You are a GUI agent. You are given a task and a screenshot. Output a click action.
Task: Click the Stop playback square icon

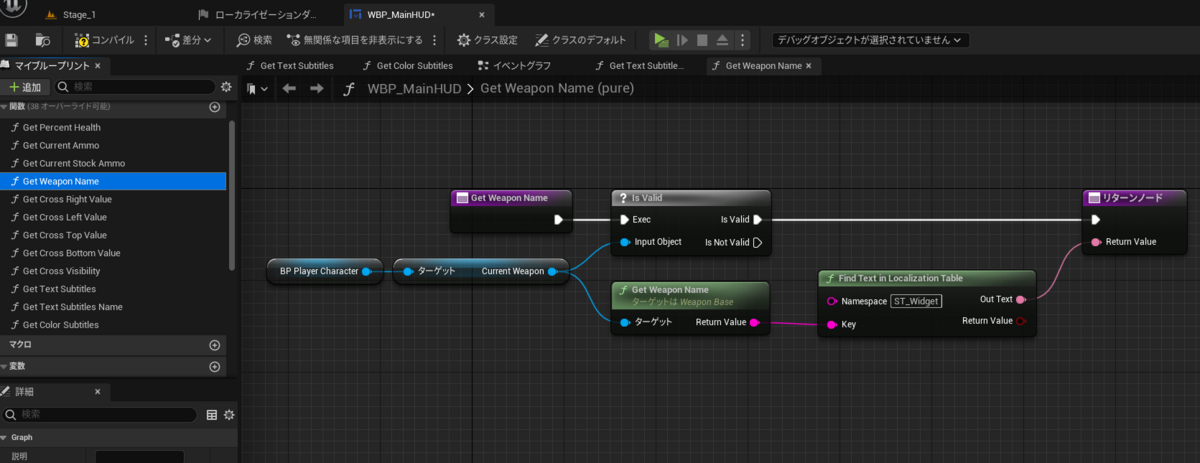702,40
